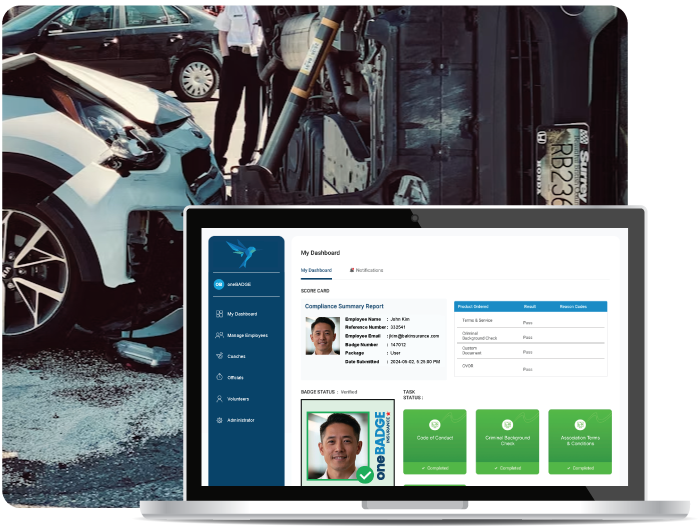
Task: Click the oneBADGE logo text on badge
Action: (381, 446)
